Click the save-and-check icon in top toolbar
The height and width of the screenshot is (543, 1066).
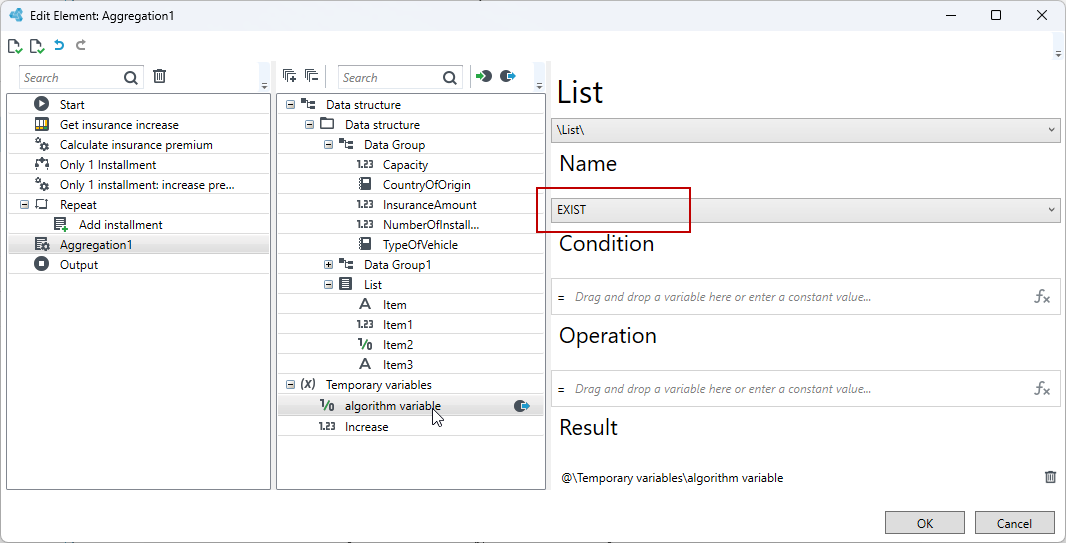14,46
